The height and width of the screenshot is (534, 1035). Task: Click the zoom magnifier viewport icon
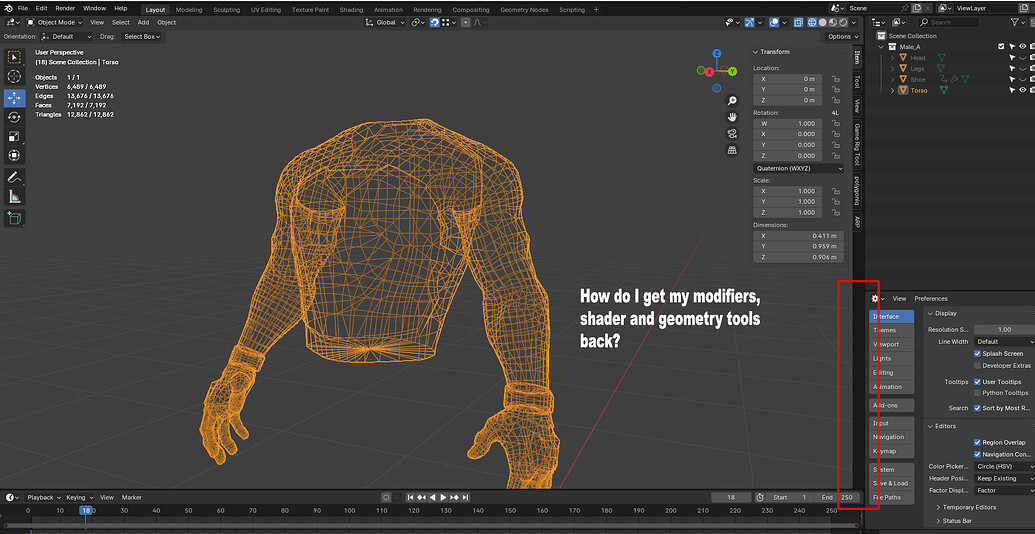pyautogui.click(x=732, y=100)
